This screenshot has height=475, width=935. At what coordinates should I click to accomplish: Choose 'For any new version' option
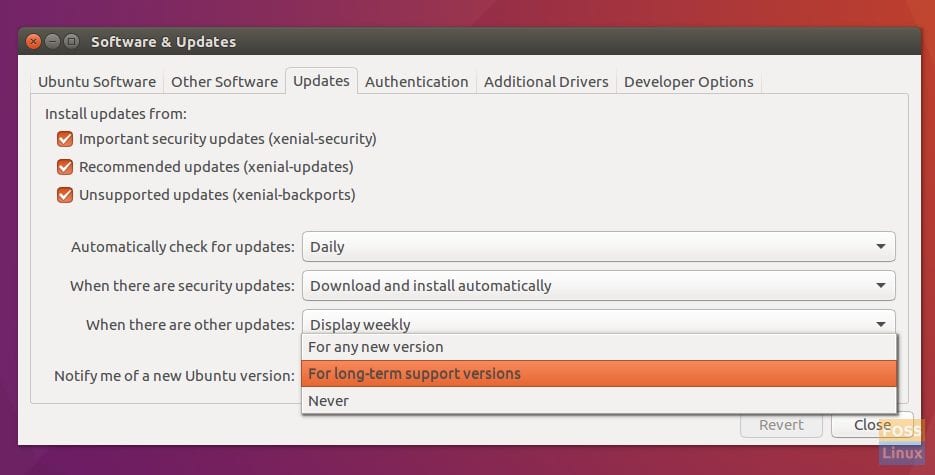[599, 347]
